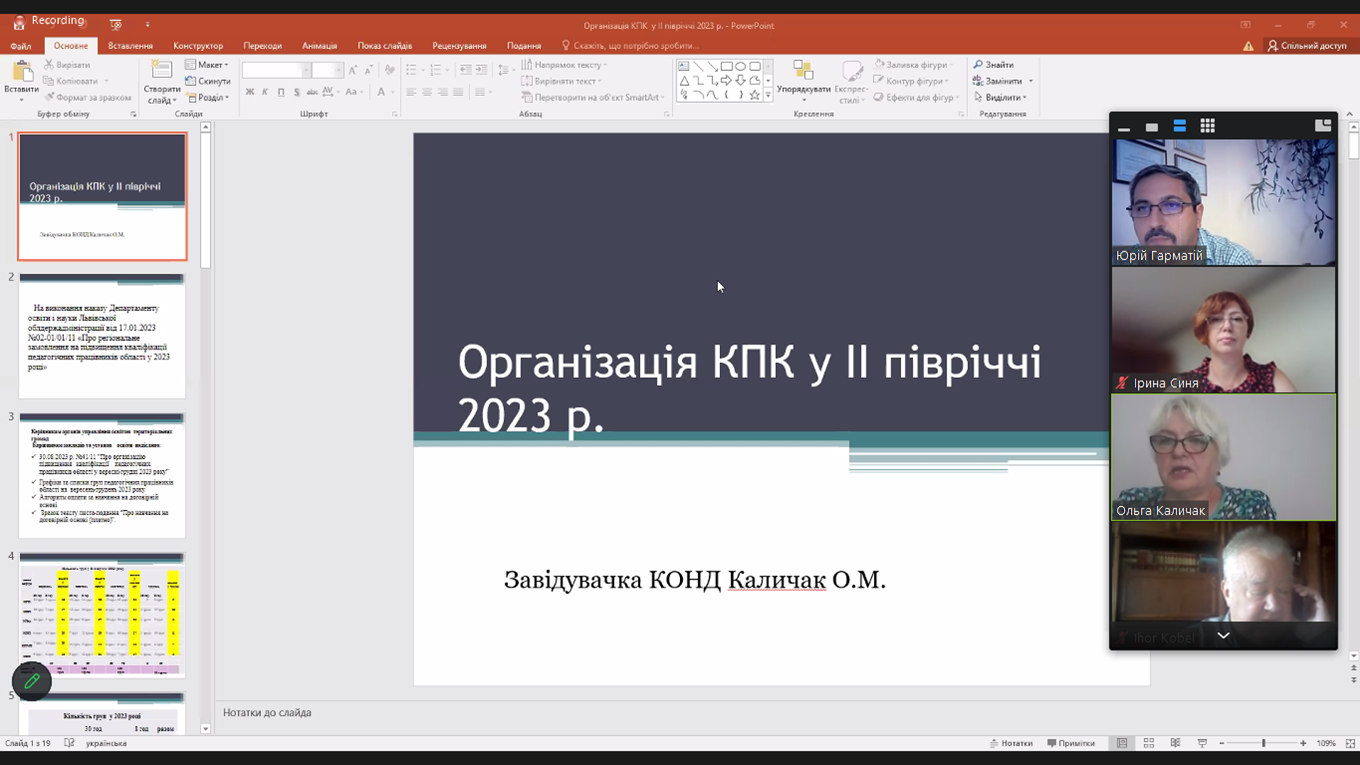
Task: Switch to Анімація ribbon tab
Action: pos(319,46)
